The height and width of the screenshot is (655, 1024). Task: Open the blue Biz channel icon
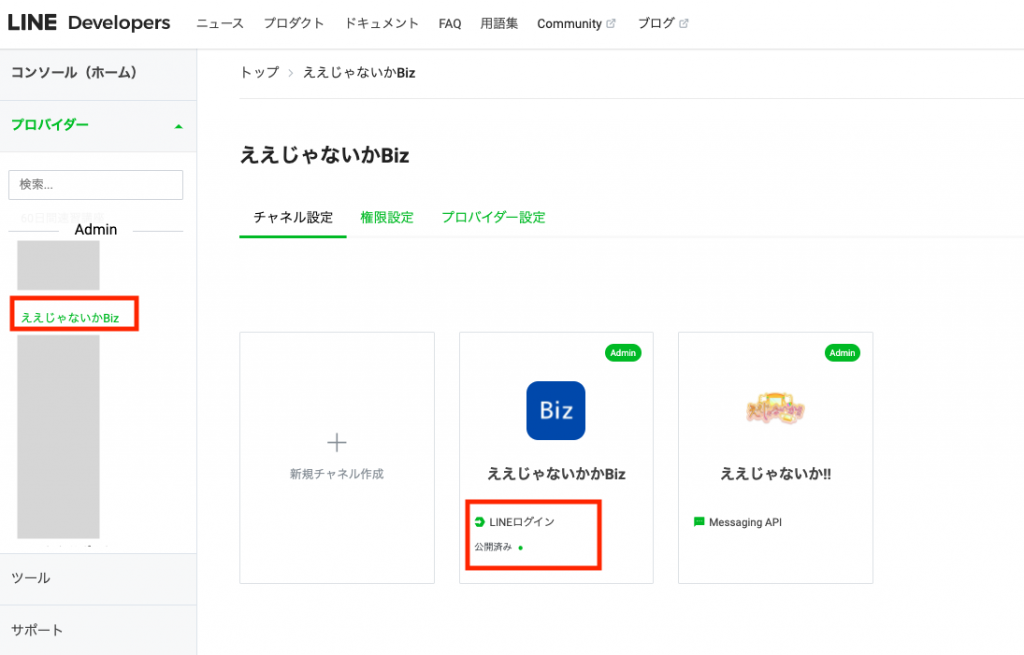point(556,411)
